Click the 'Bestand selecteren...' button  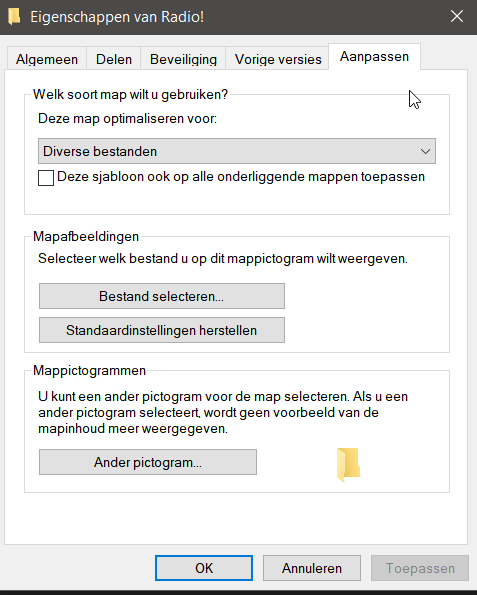[162, 296]
